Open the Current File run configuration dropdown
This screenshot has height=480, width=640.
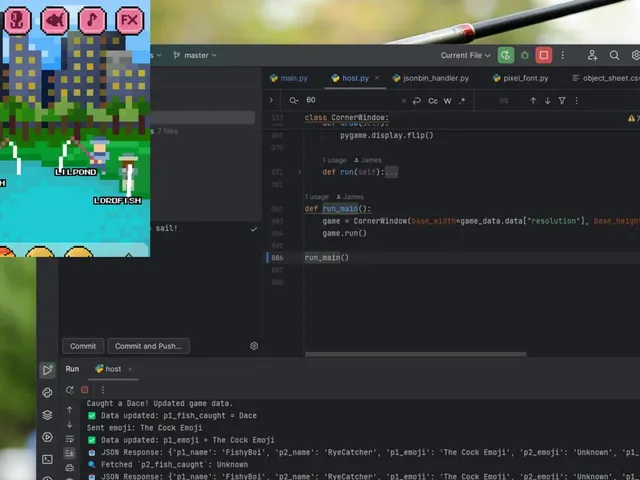pyautogui.click(x=465, y=55)
